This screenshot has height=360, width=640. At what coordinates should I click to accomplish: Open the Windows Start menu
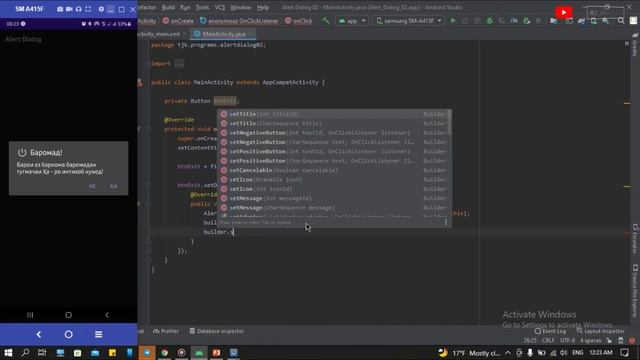click(x=8, y=353)
